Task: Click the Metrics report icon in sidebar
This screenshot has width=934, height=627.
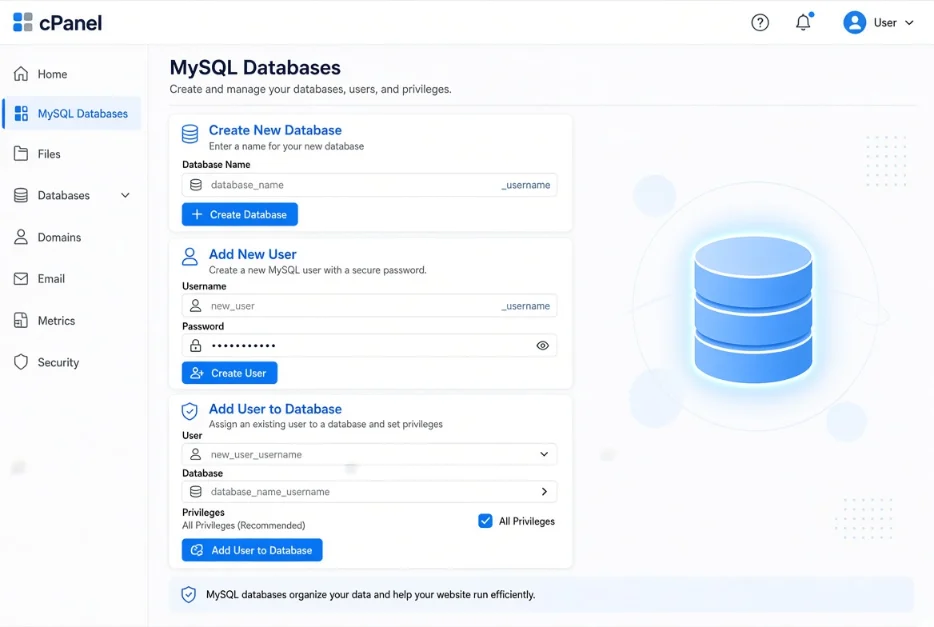Action: click(21, 320)
